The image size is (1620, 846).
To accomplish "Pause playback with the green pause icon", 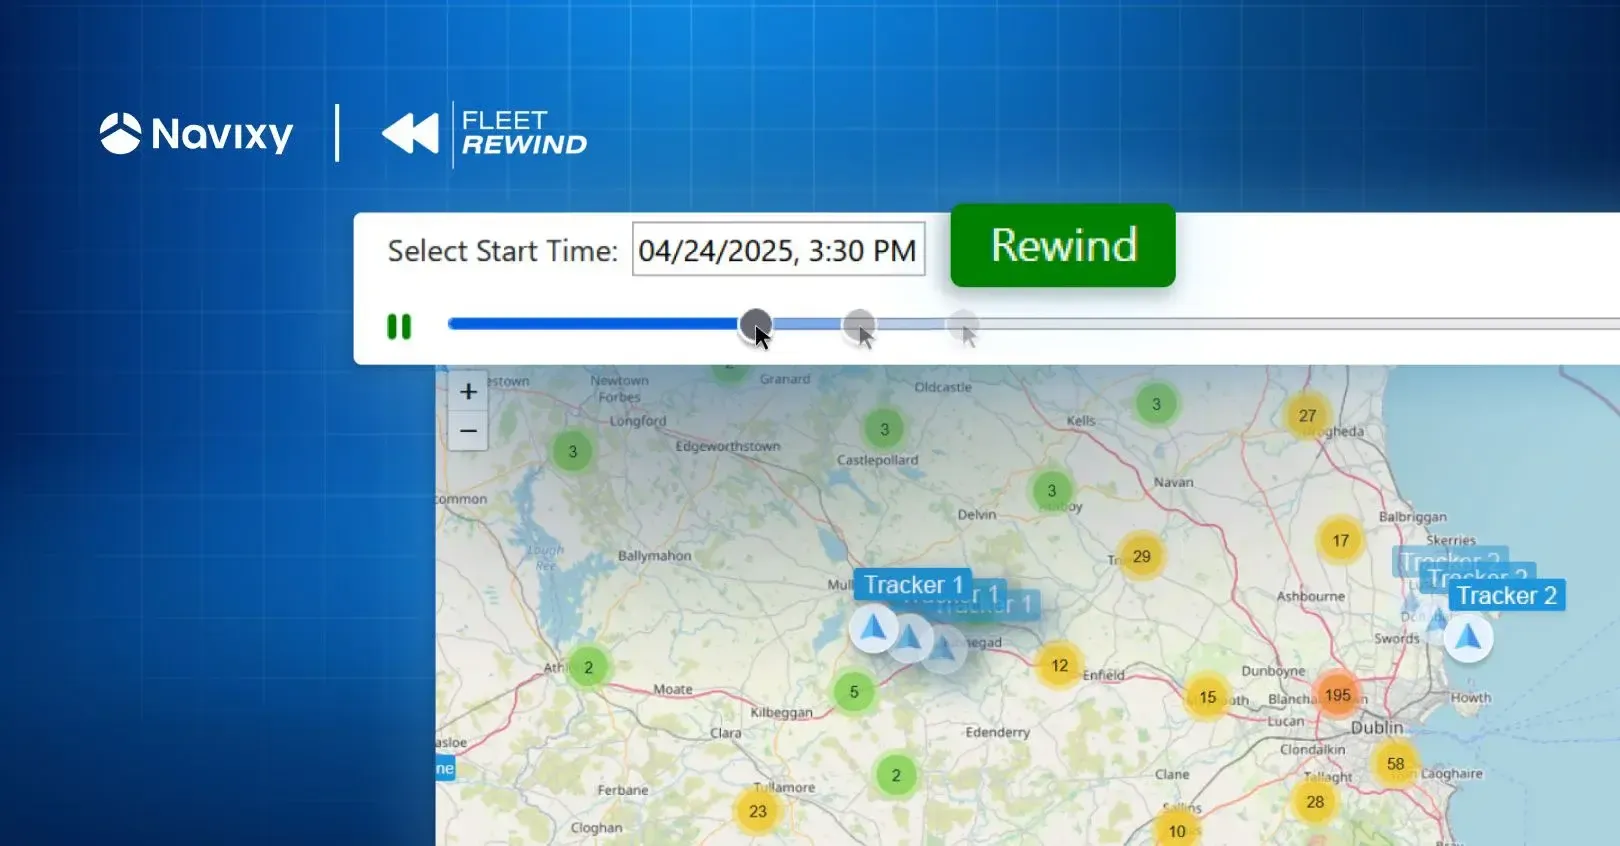I will [399, 327].
